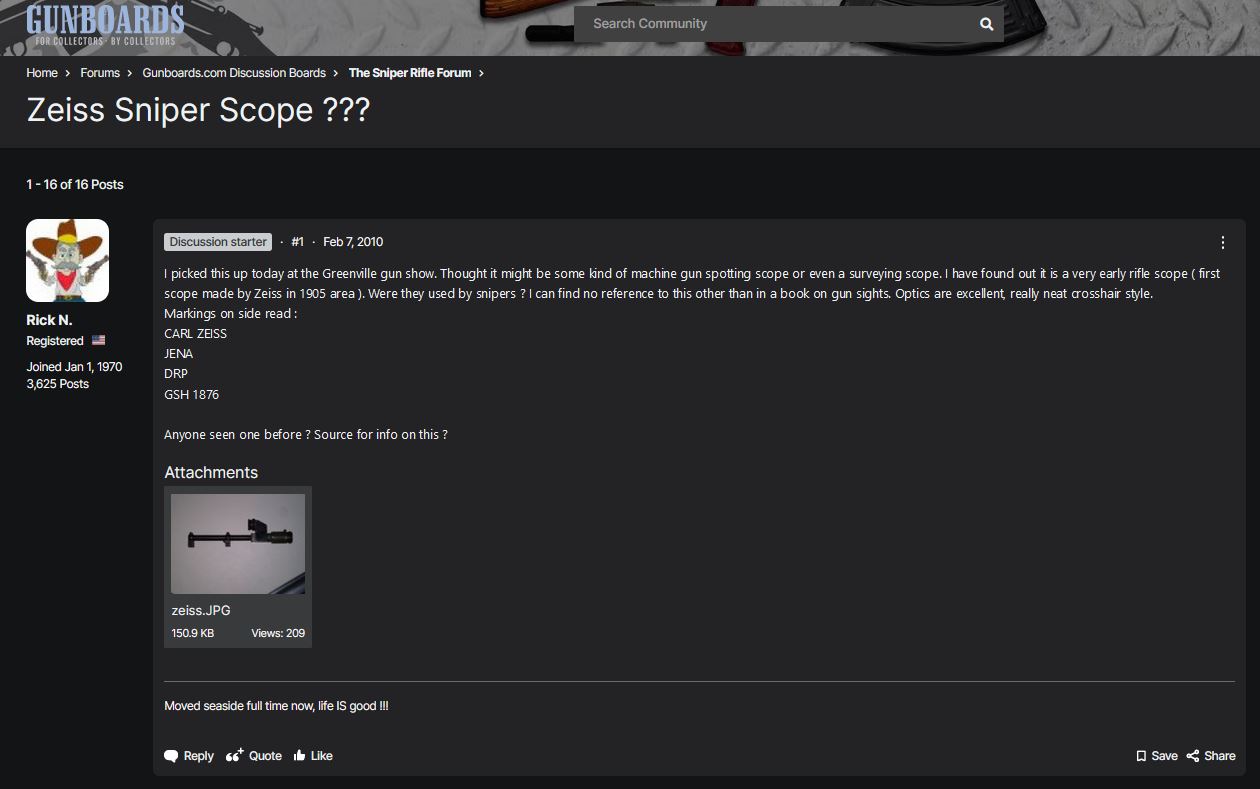This screenshot has height=789, width=1260.
Task: Share the post via the Share icon
Action: [x=1211, y=756]
